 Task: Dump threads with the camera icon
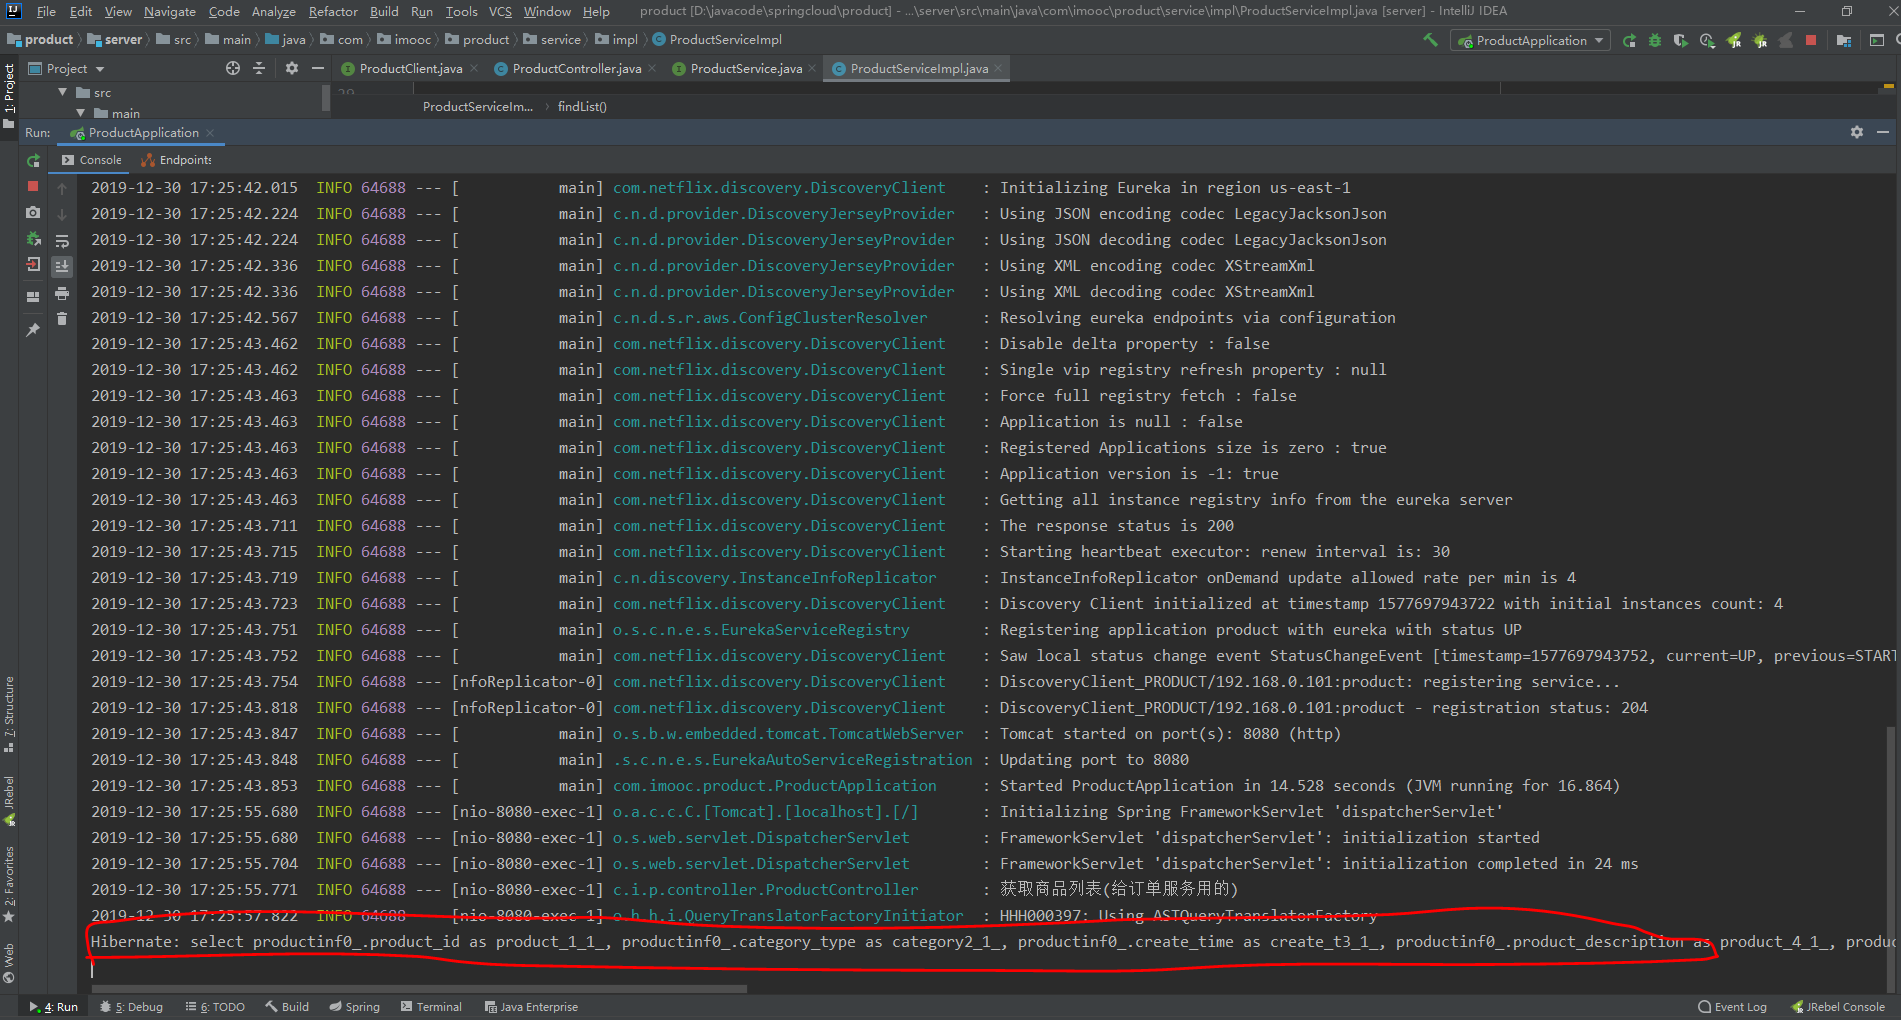tap(33, 213)
